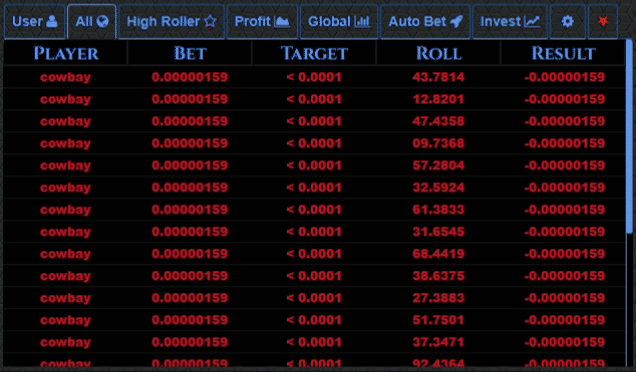Click the Bet column header

(x=190, y=53)
